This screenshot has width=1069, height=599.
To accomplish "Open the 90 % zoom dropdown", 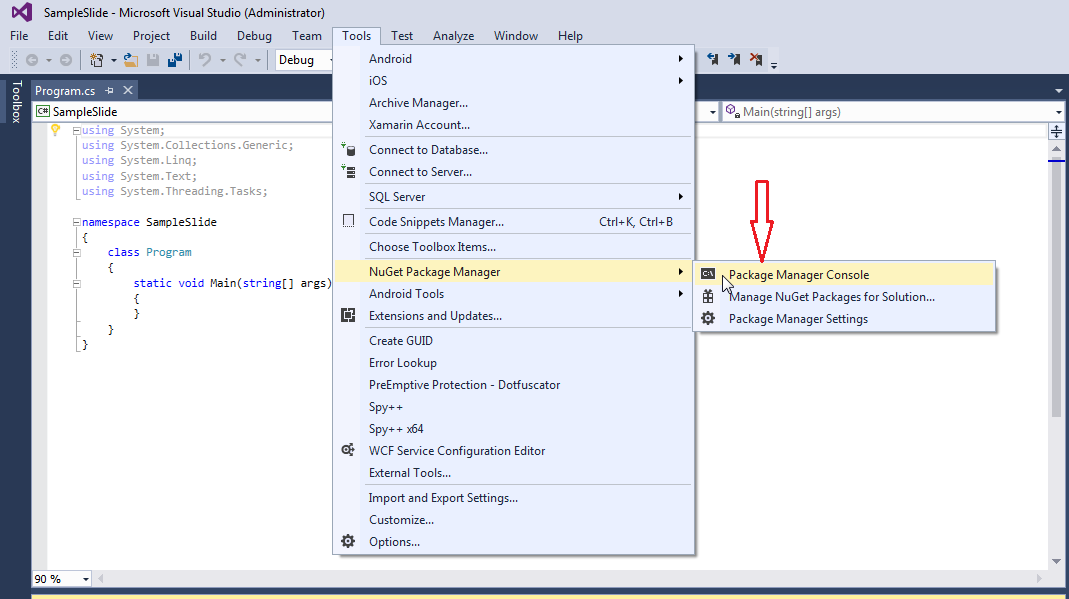I will [x=86, y=579].
